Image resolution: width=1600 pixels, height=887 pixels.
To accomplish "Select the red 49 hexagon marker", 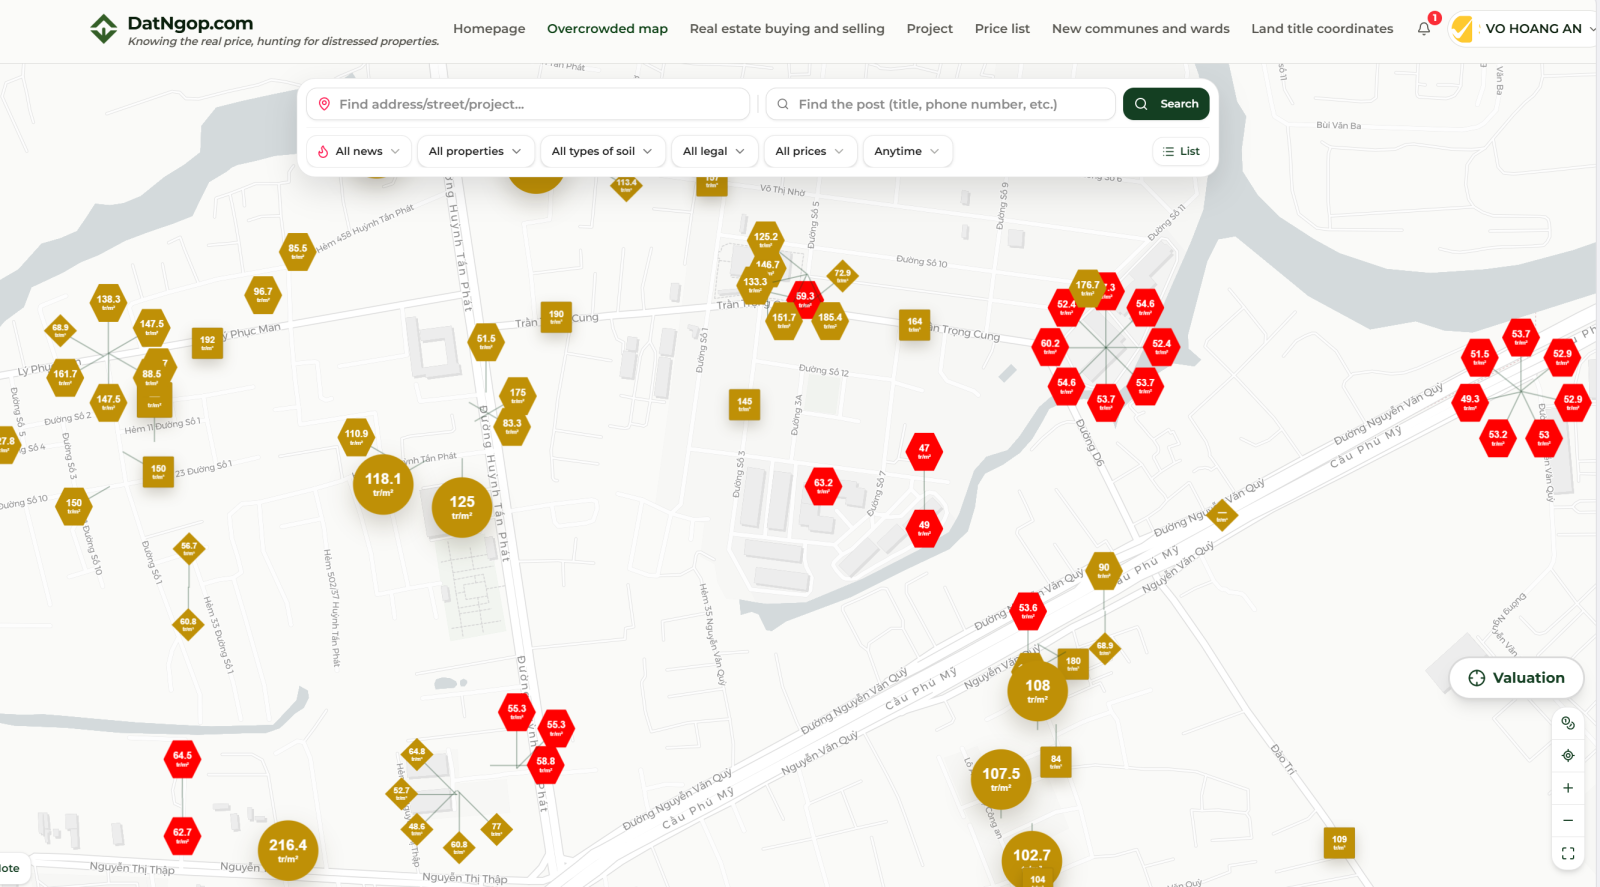I will pos(924,527).
